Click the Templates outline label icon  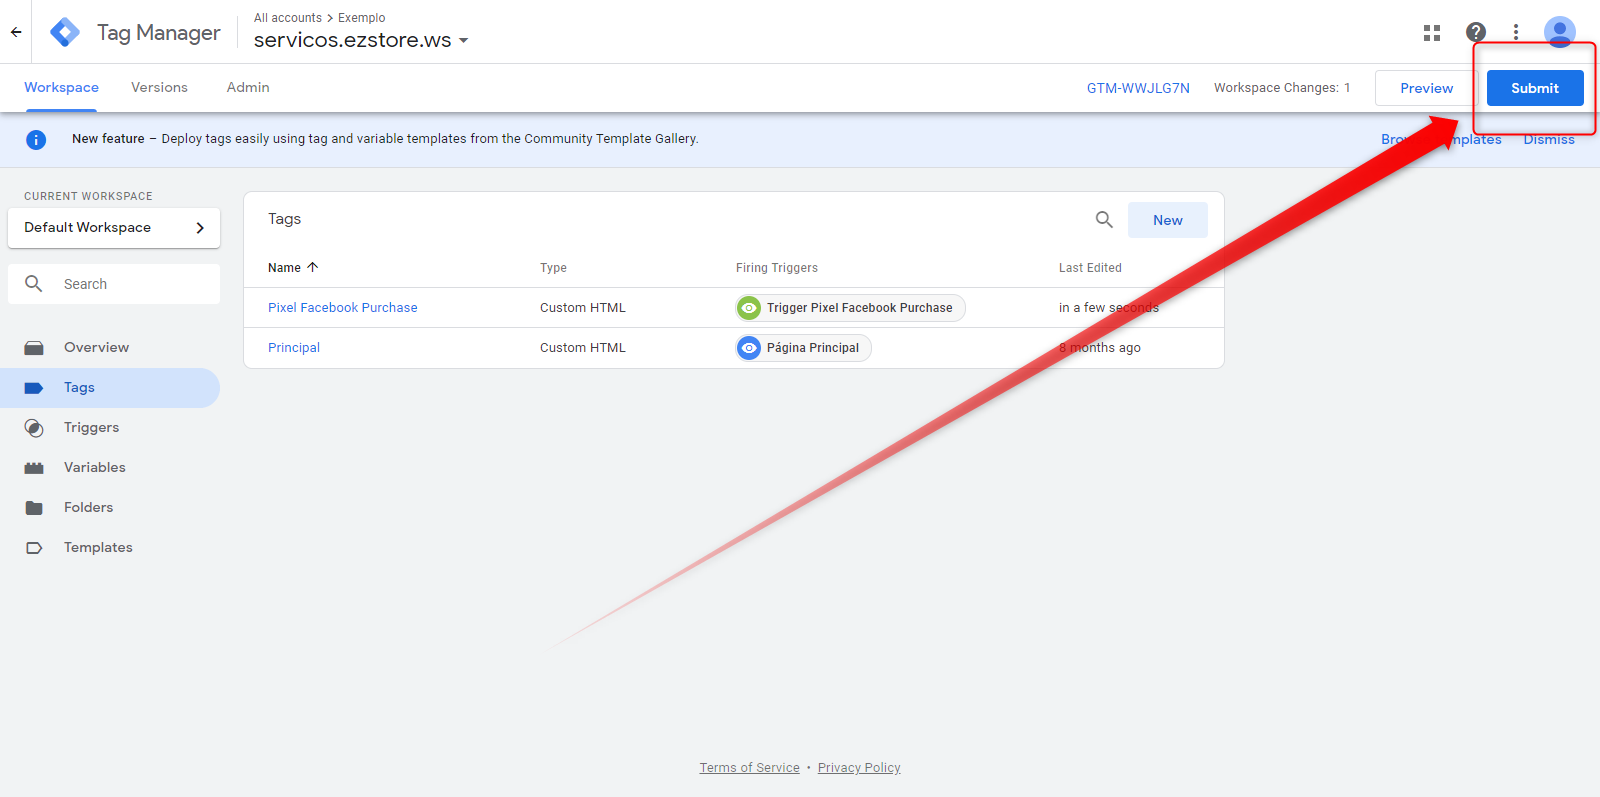point(34,548)
